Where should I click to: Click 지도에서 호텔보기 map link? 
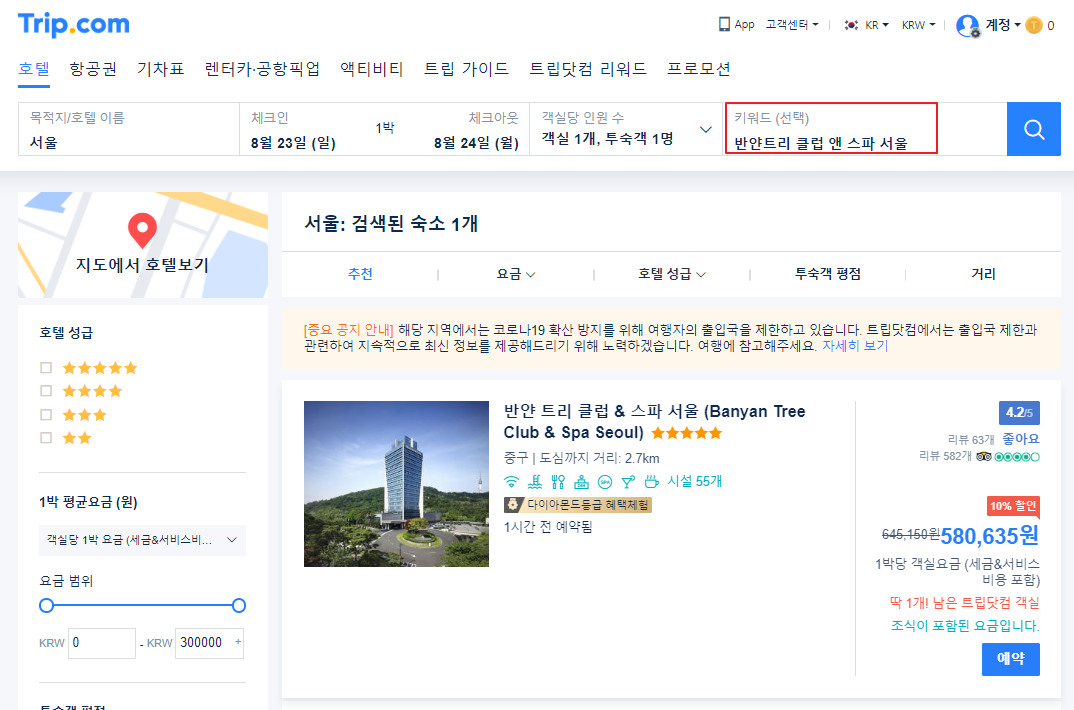(x=142, y=265)
